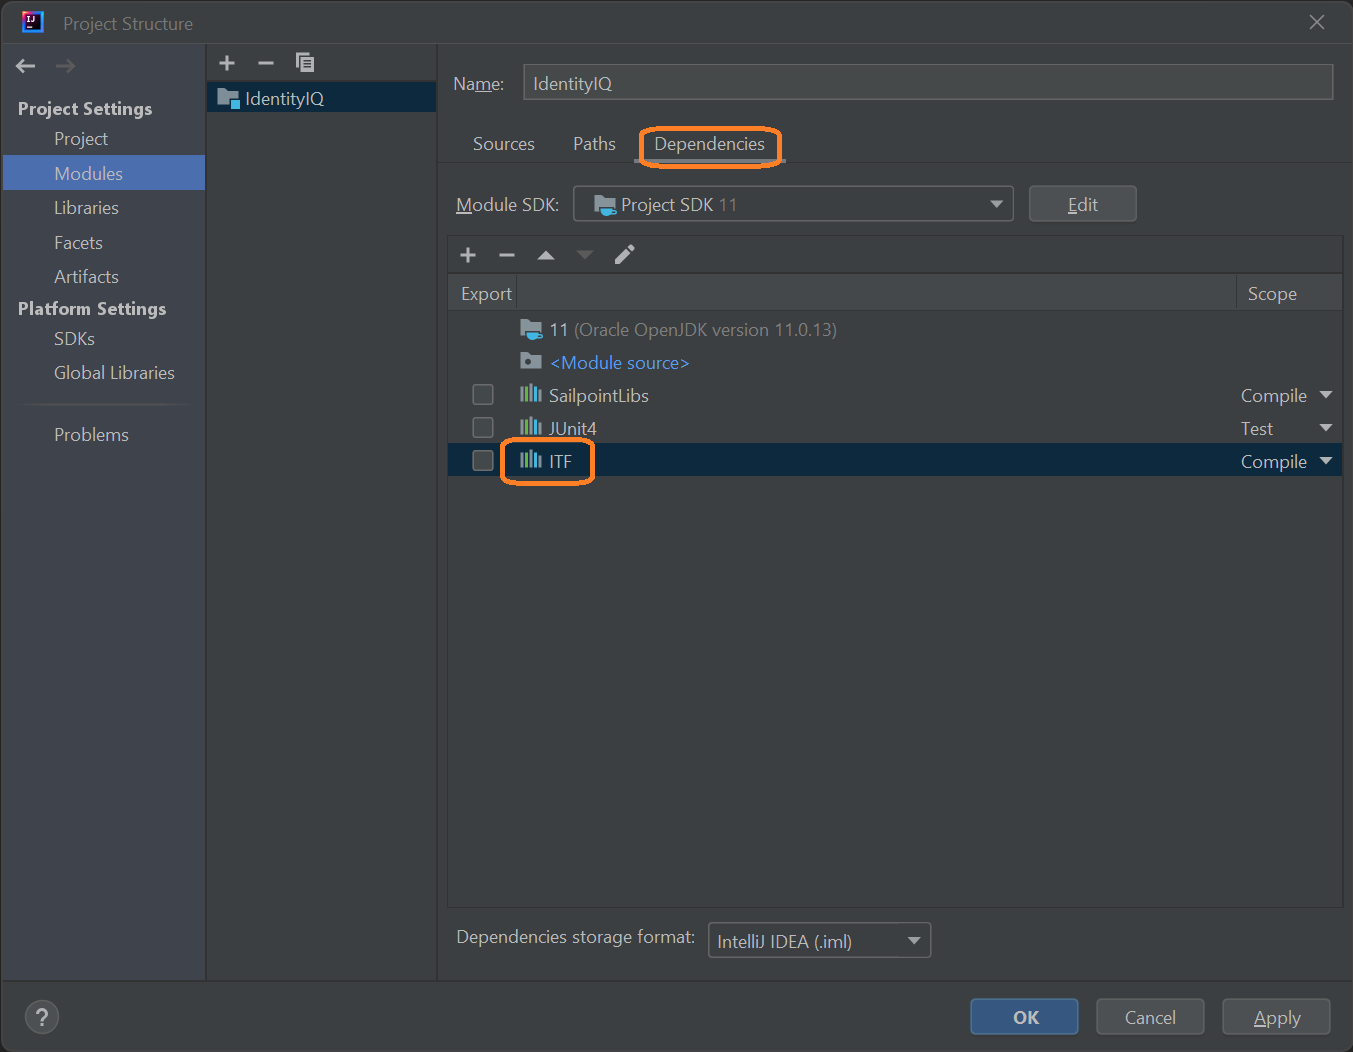This screenshot has width=1353, height=1052.
Task: Click the OK button
Action: tap(1024, 1017)
